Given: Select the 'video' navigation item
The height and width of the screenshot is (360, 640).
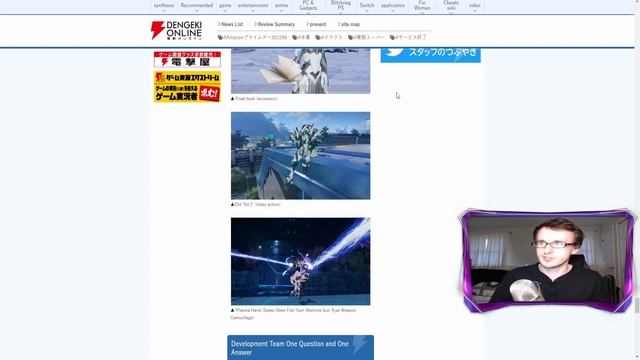Looking at the screenshot, I should coord(475,6).
